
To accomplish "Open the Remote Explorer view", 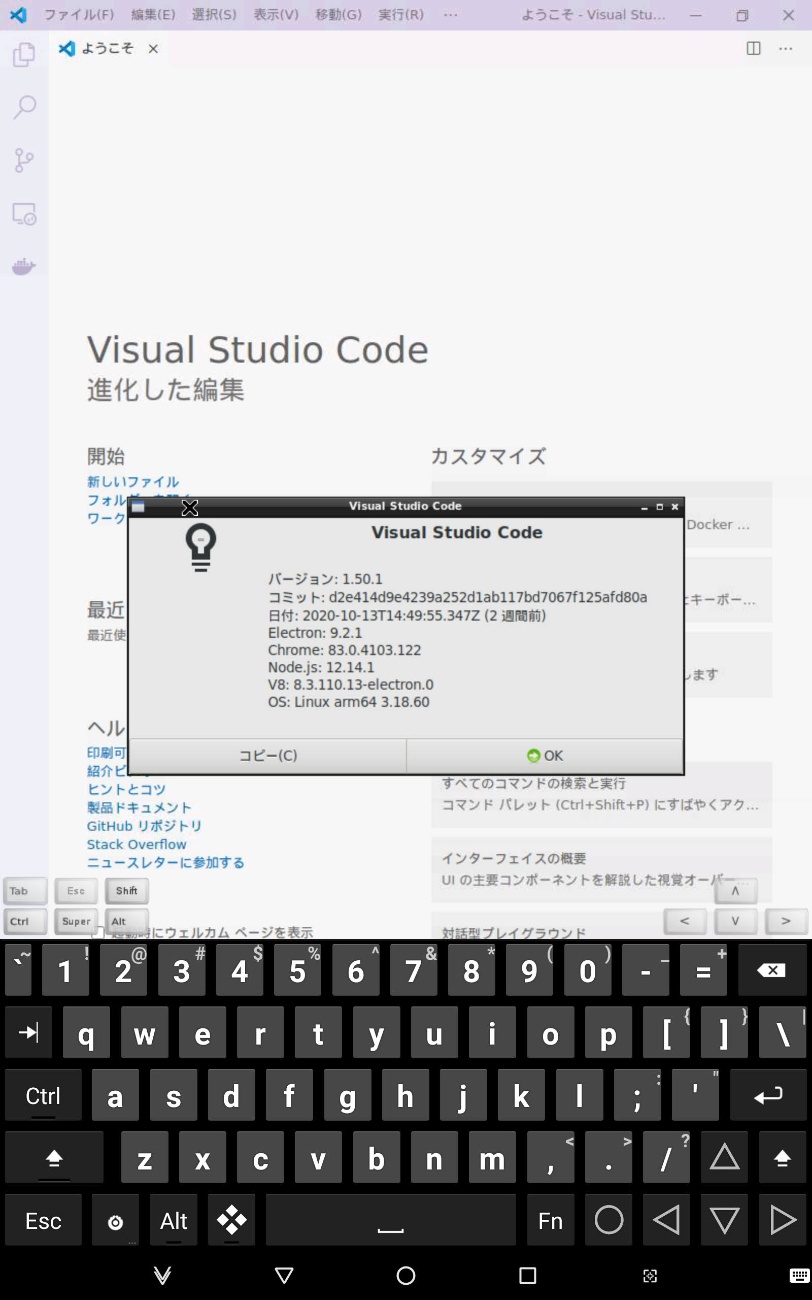I will coord(24,213).
